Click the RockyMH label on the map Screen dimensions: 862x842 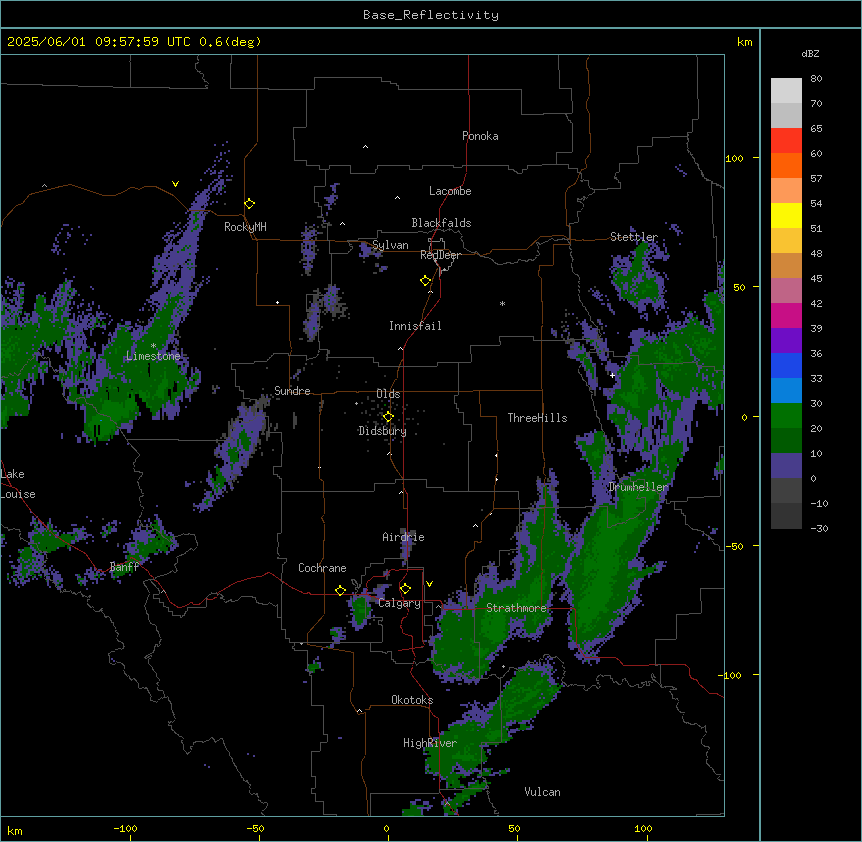coord(245,227)
